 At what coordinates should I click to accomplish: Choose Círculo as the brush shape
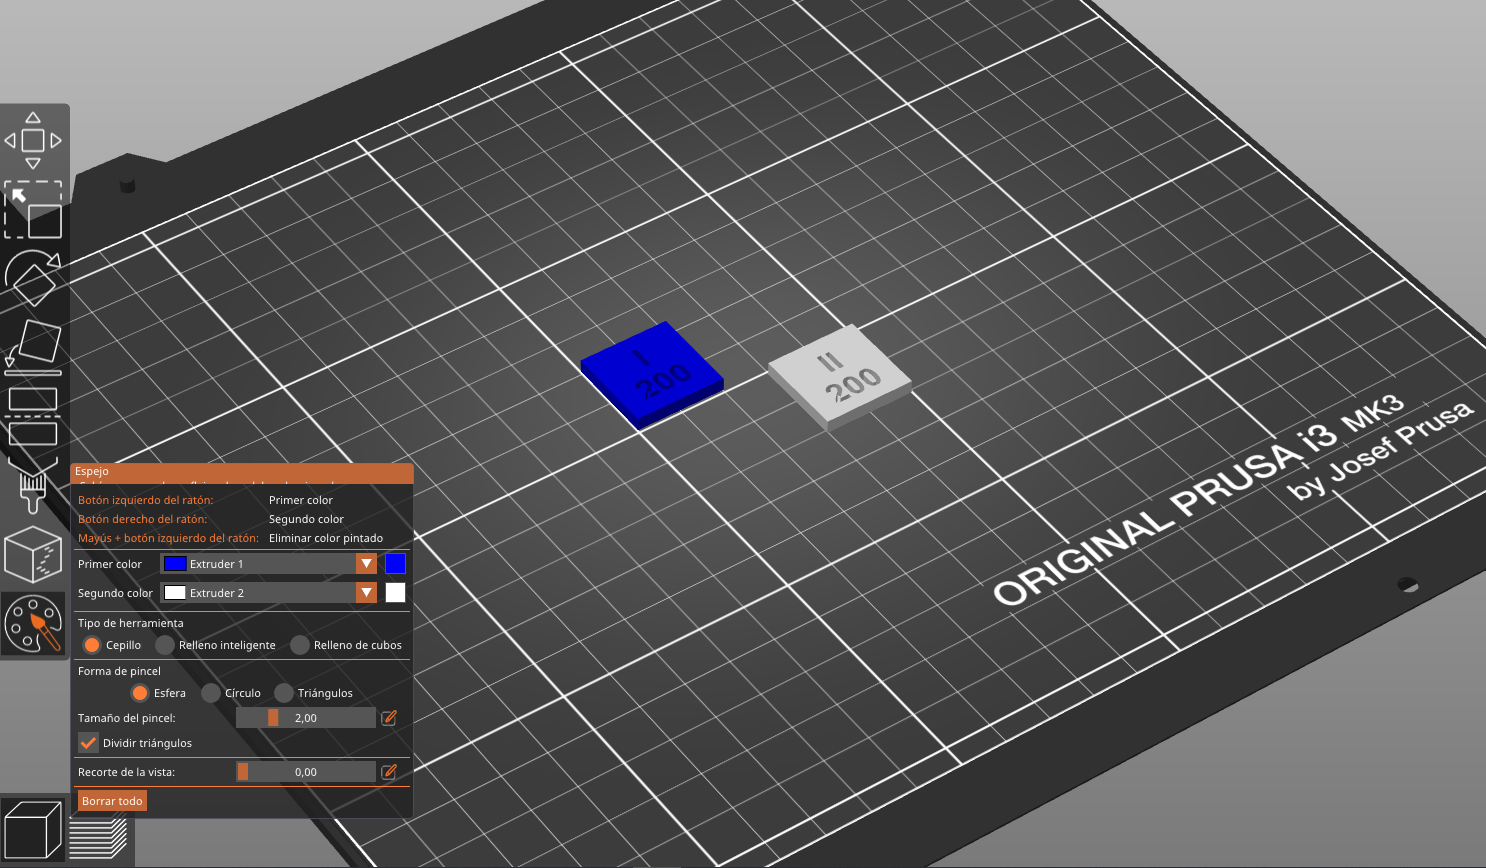pyautogui.click(x=211, y=692)
